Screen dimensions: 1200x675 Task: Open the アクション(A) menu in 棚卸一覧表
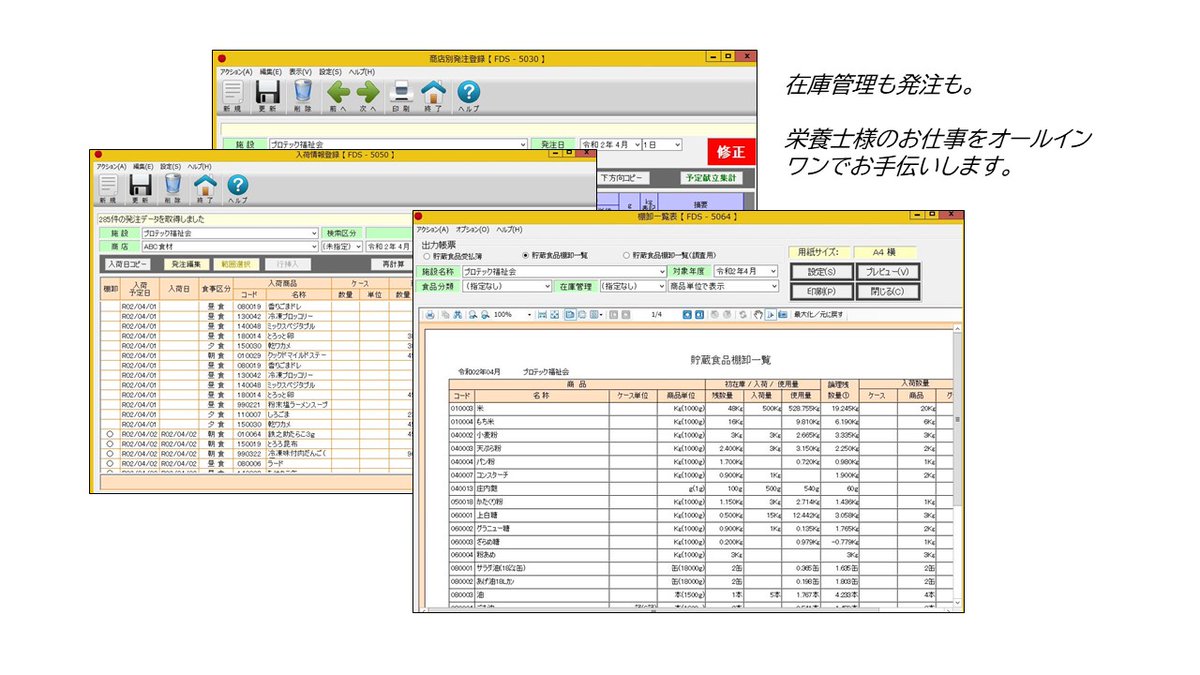pyautogui.click(x=431, y=230)
